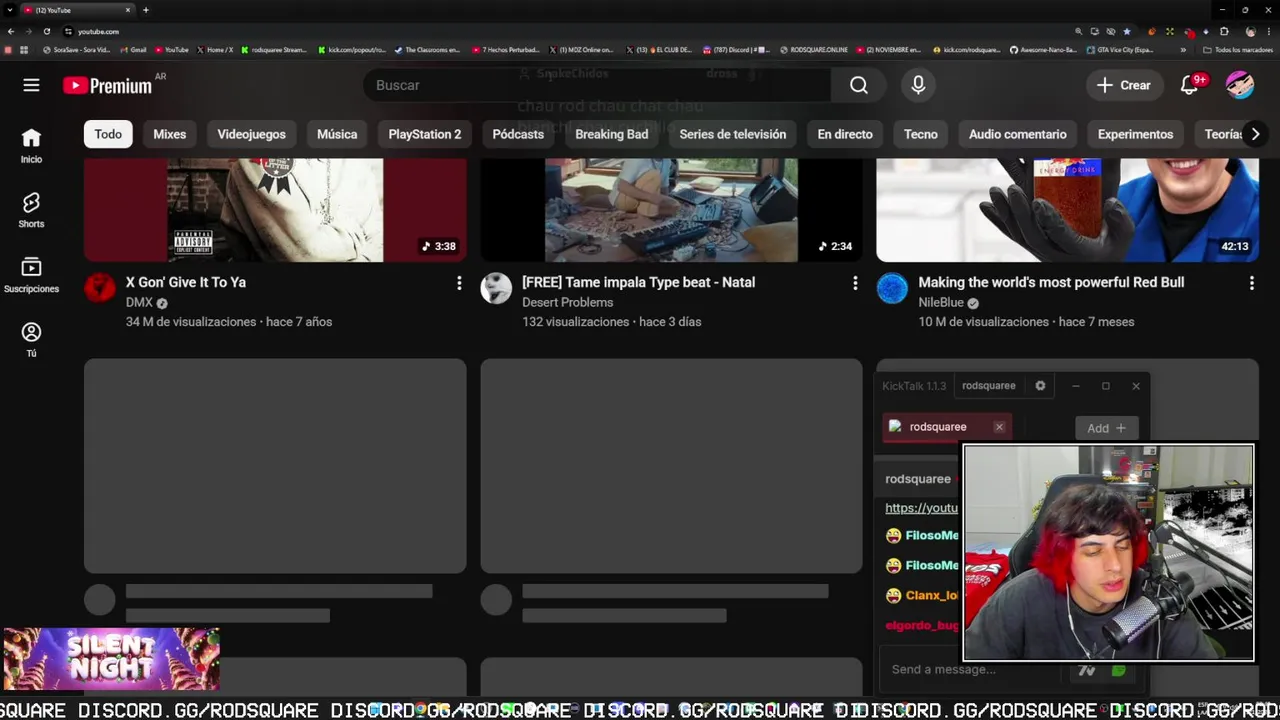This screenshot has height=720, width=1280.
Task: Open the DMX video thumbnail
Action: click(275, 210)
